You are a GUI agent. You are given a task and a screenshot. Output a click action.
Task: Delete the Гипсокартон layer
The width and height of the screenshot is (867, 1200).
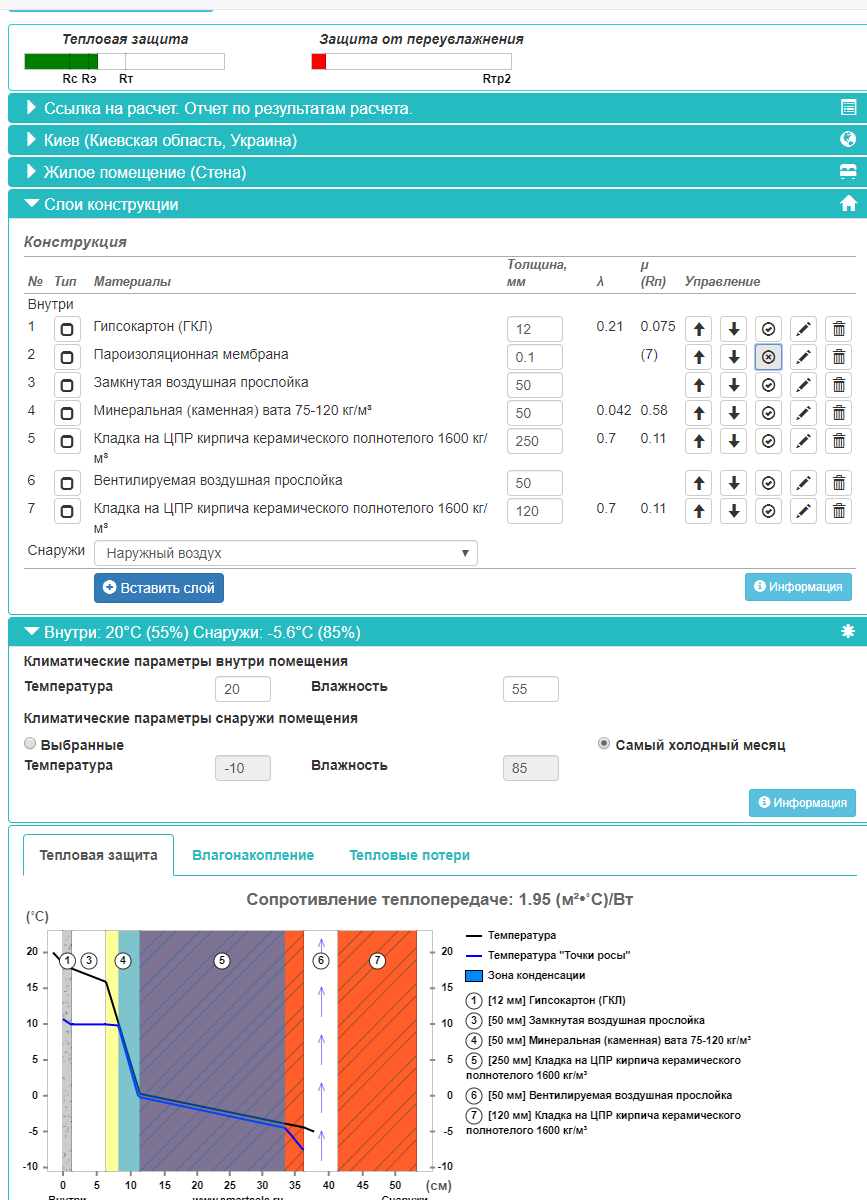tap(838, 328)
